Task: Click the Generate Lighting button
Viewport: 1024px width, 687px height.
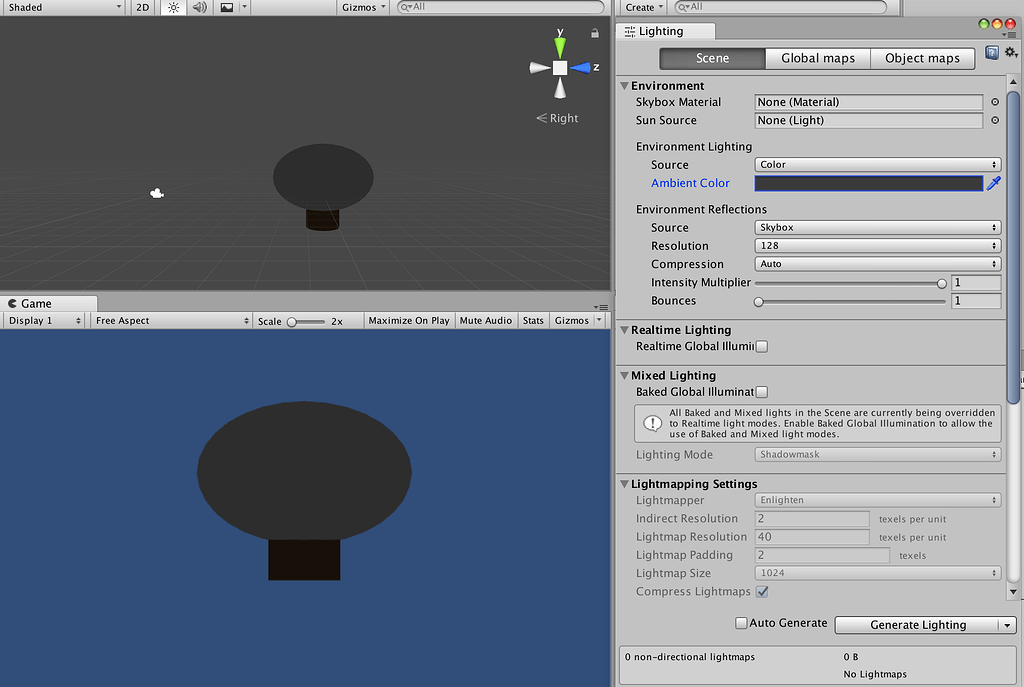Action: click(917, 624)
